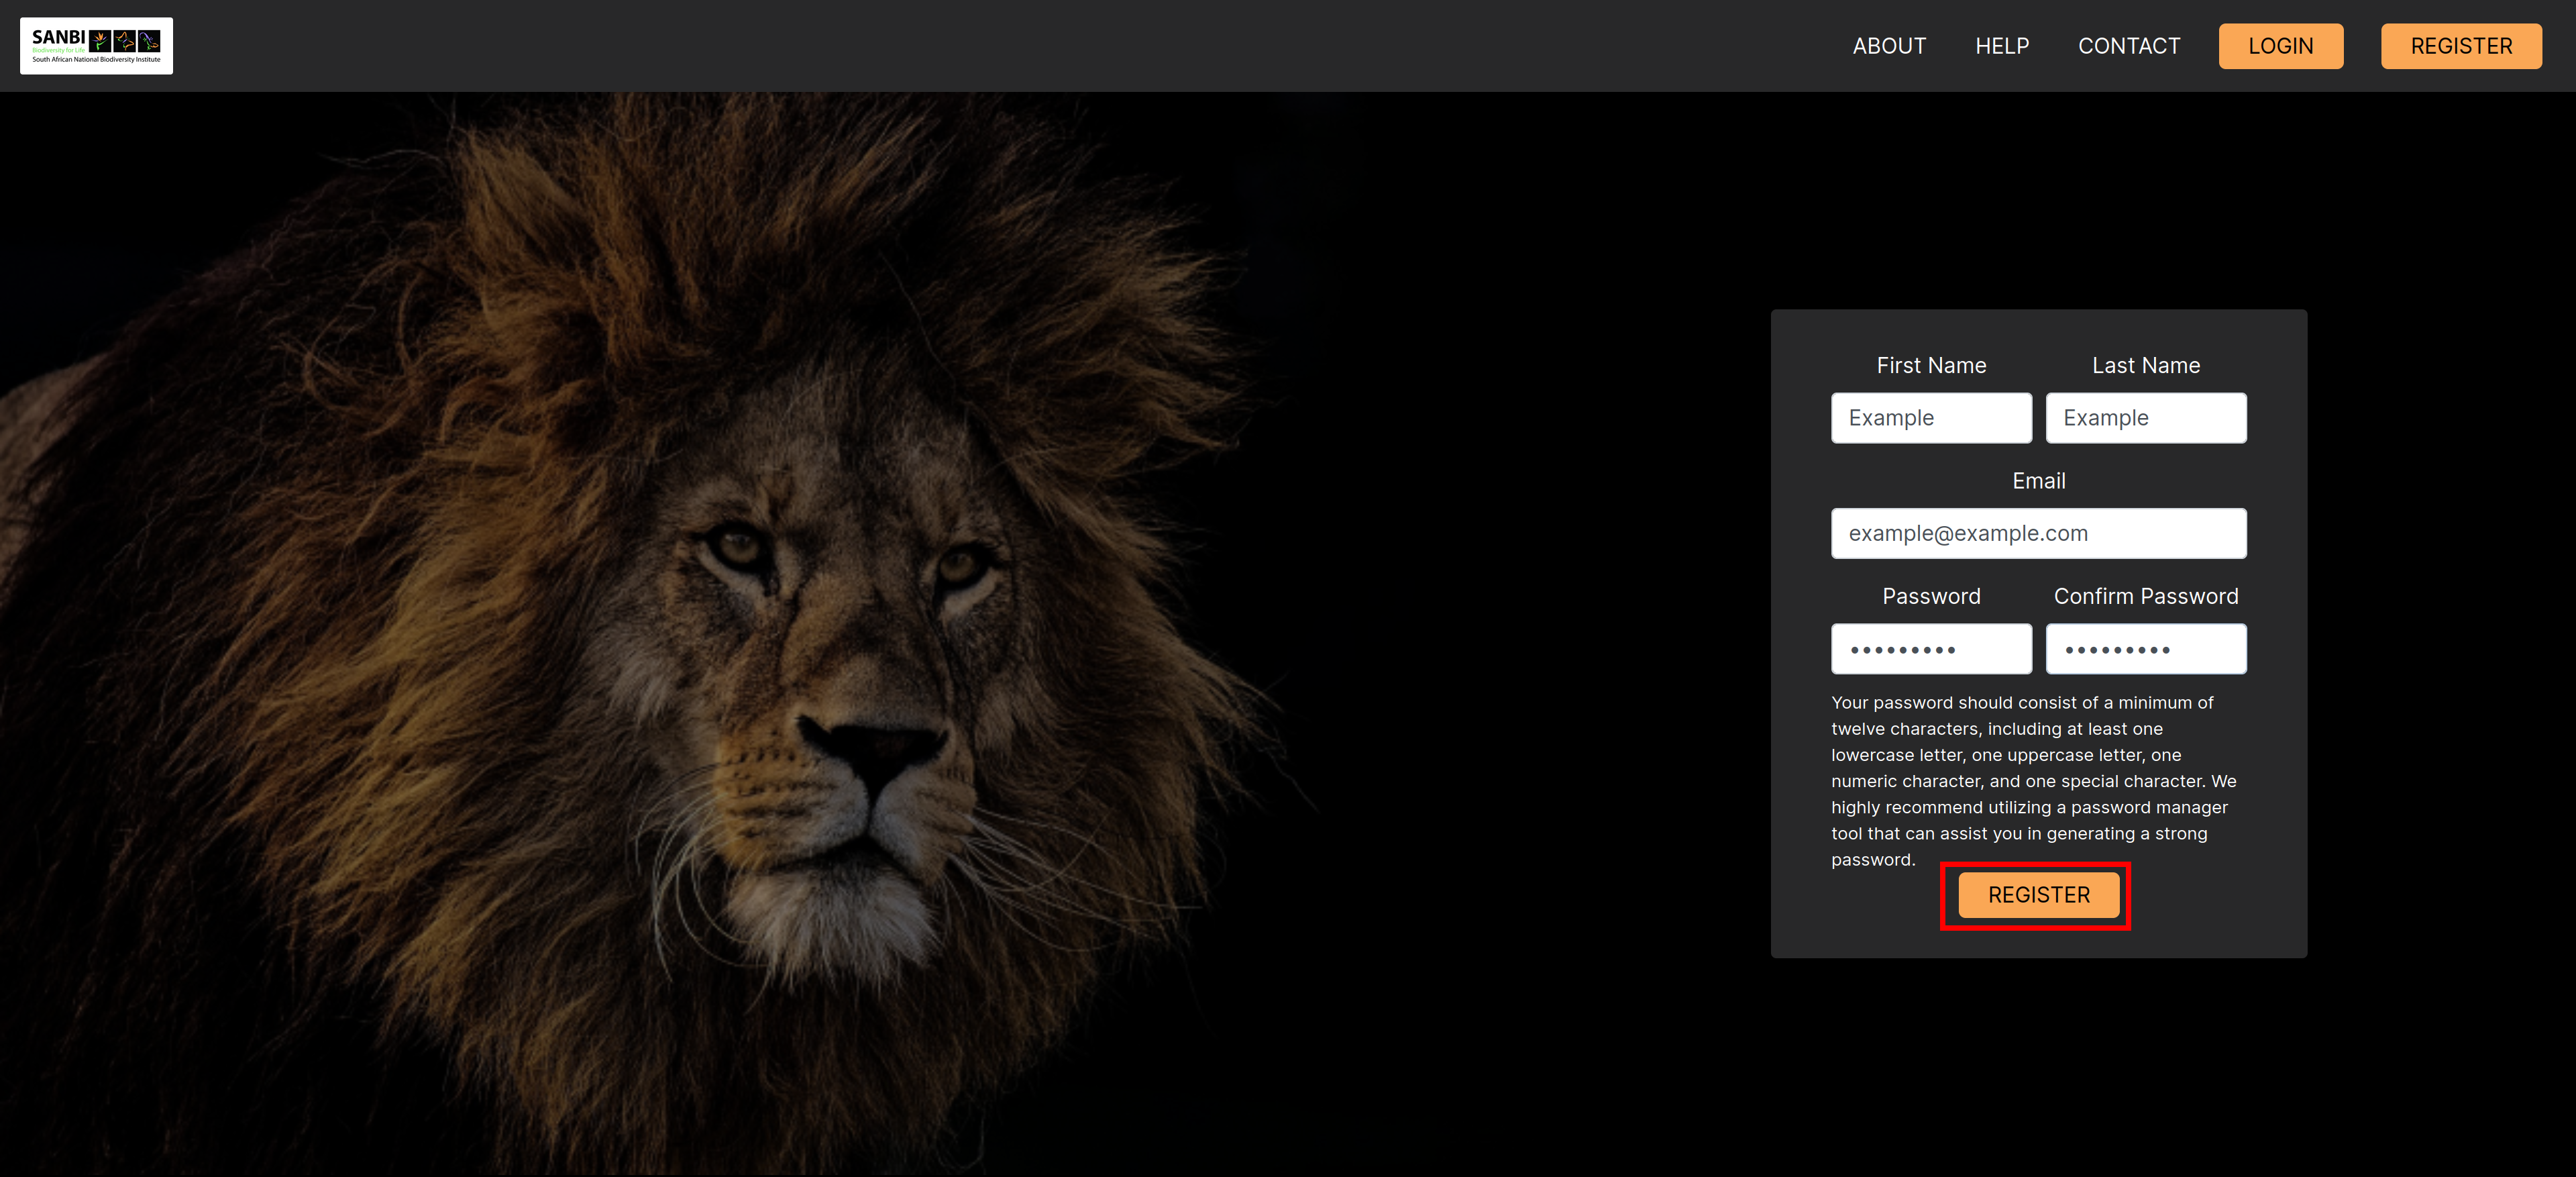
Task: Click the 'Email' label text
Action: [2038, 481]
